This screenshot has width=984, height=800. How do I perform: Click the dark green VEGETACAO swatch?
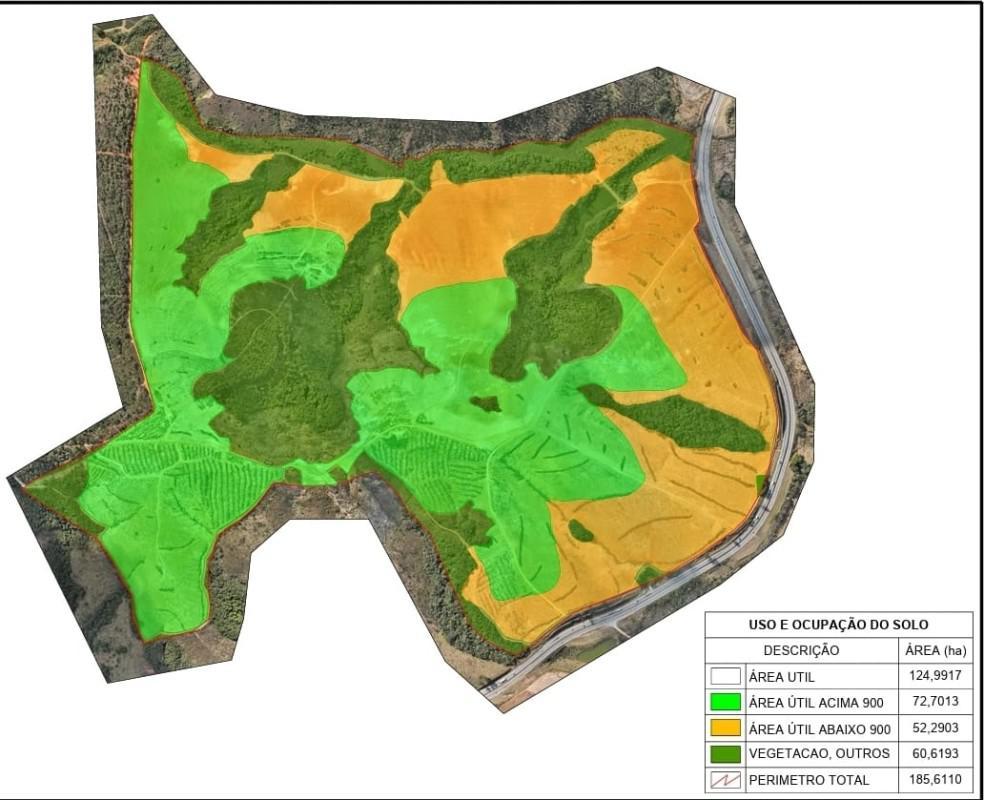point(726,754)
